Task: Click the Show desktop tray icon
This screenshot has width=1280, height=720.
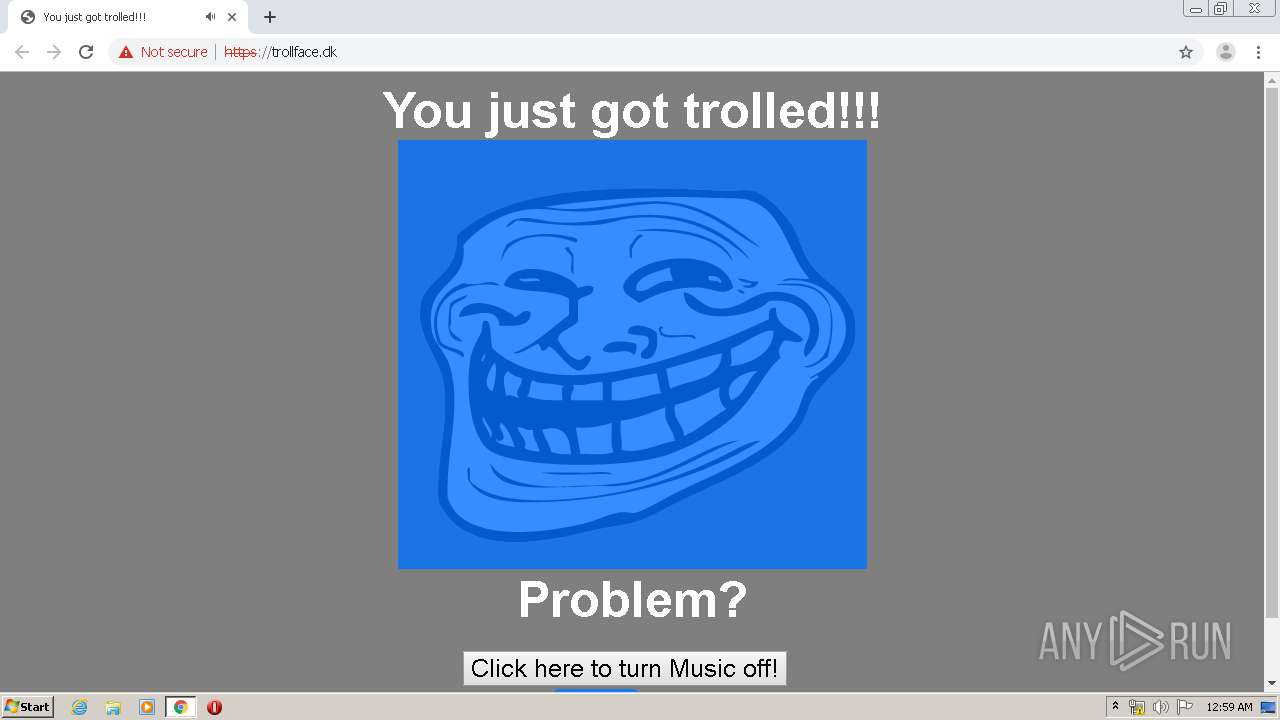Action: 1269,707
